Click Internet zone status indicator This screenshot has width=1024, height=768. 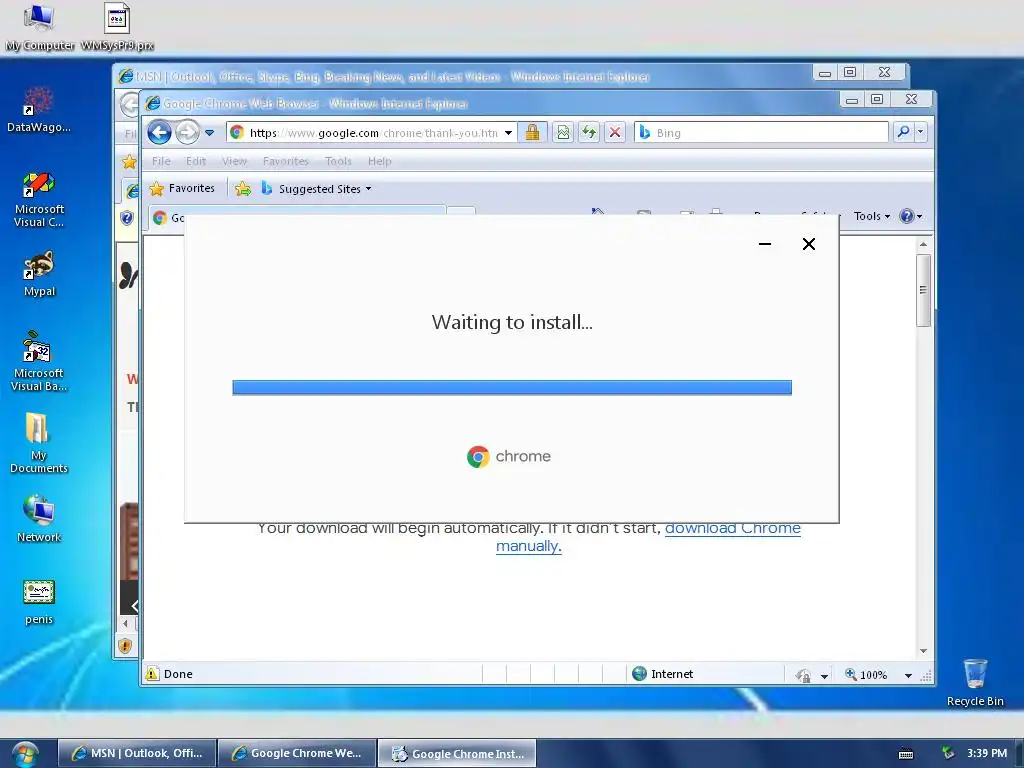662,674
